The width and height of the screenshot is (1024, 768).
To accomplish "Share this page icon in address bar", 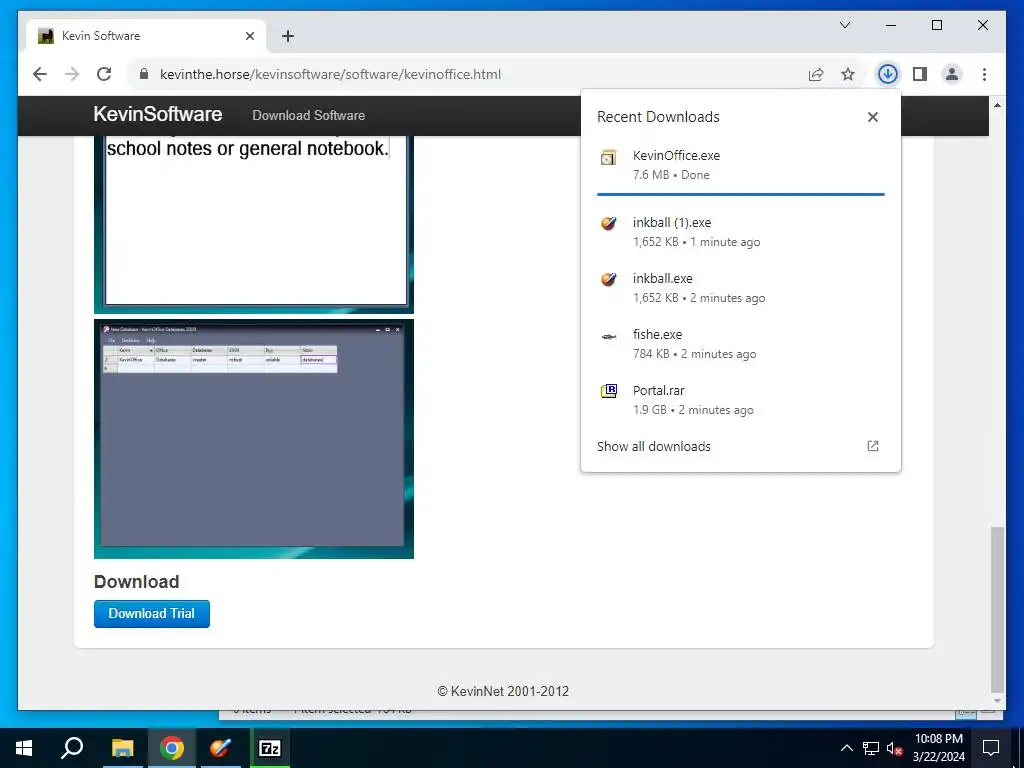I will coord(816,74).
